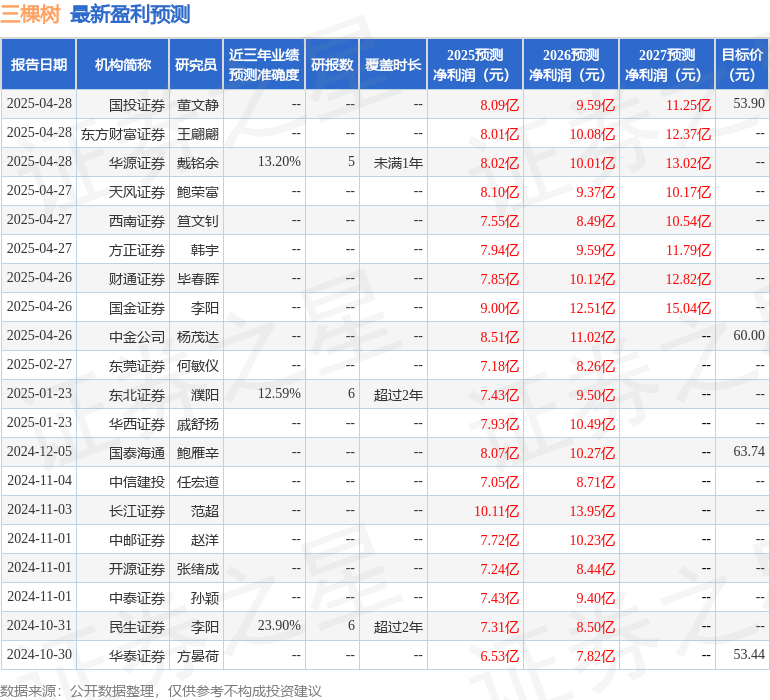770x700 pixels.
Task: Click researcher name 方晏荷
Action: [197, 656]
